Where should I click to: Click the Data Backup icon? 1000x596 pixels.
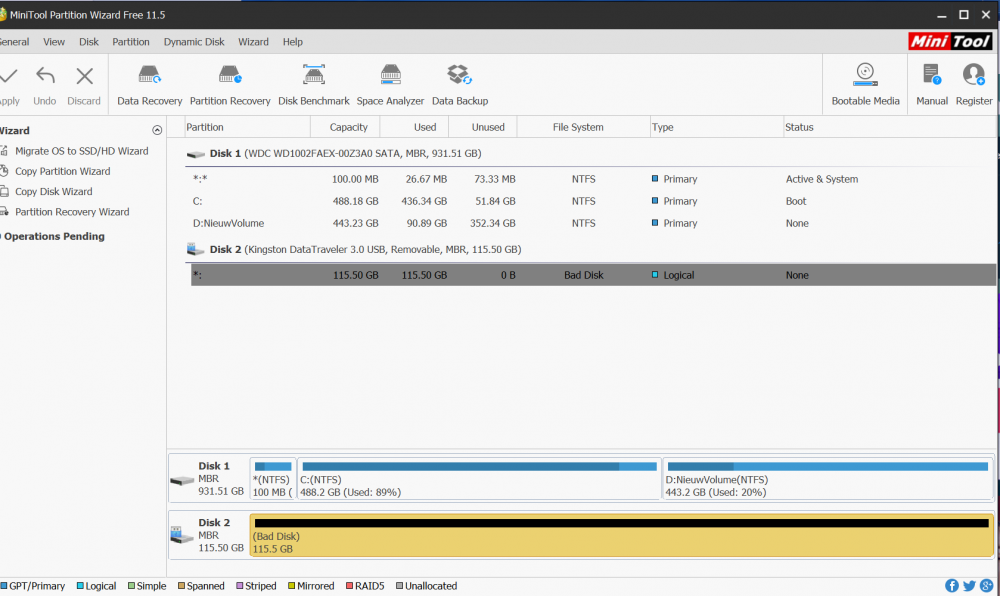coord(459,85)
